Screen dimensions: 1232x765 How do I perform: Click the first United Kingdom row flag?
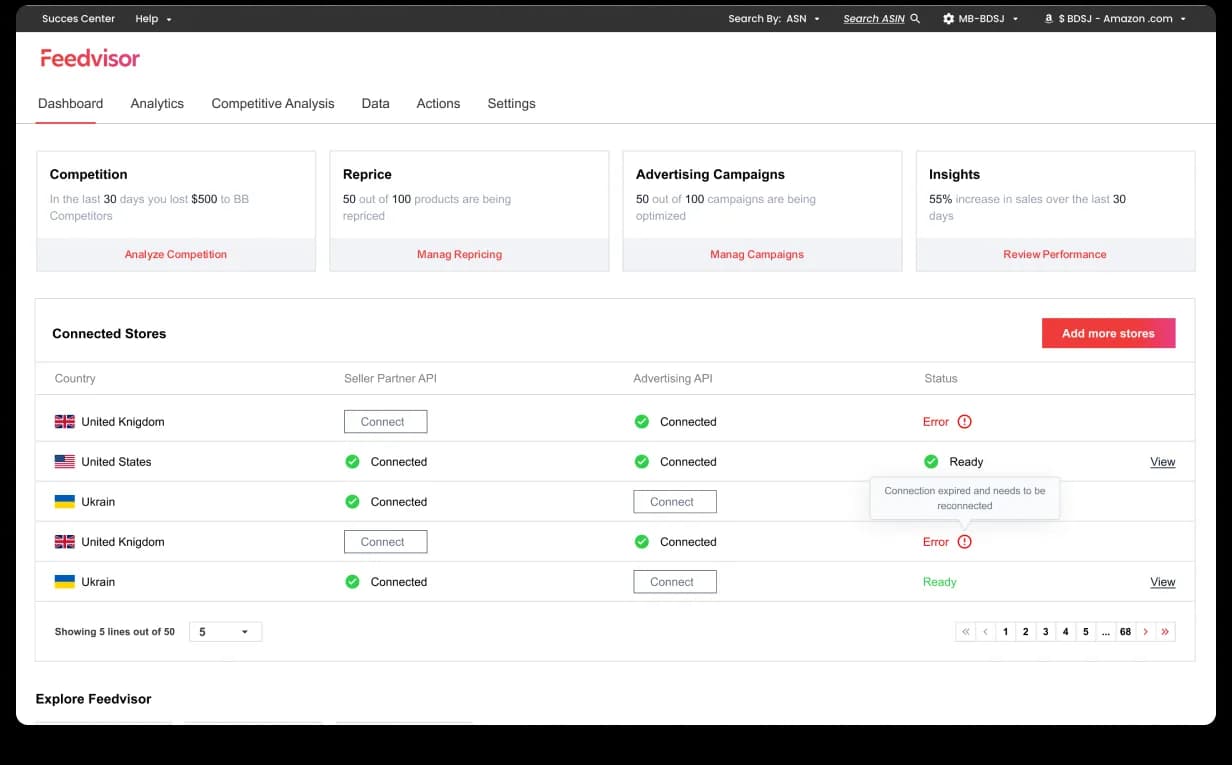[x=65, y=422]
